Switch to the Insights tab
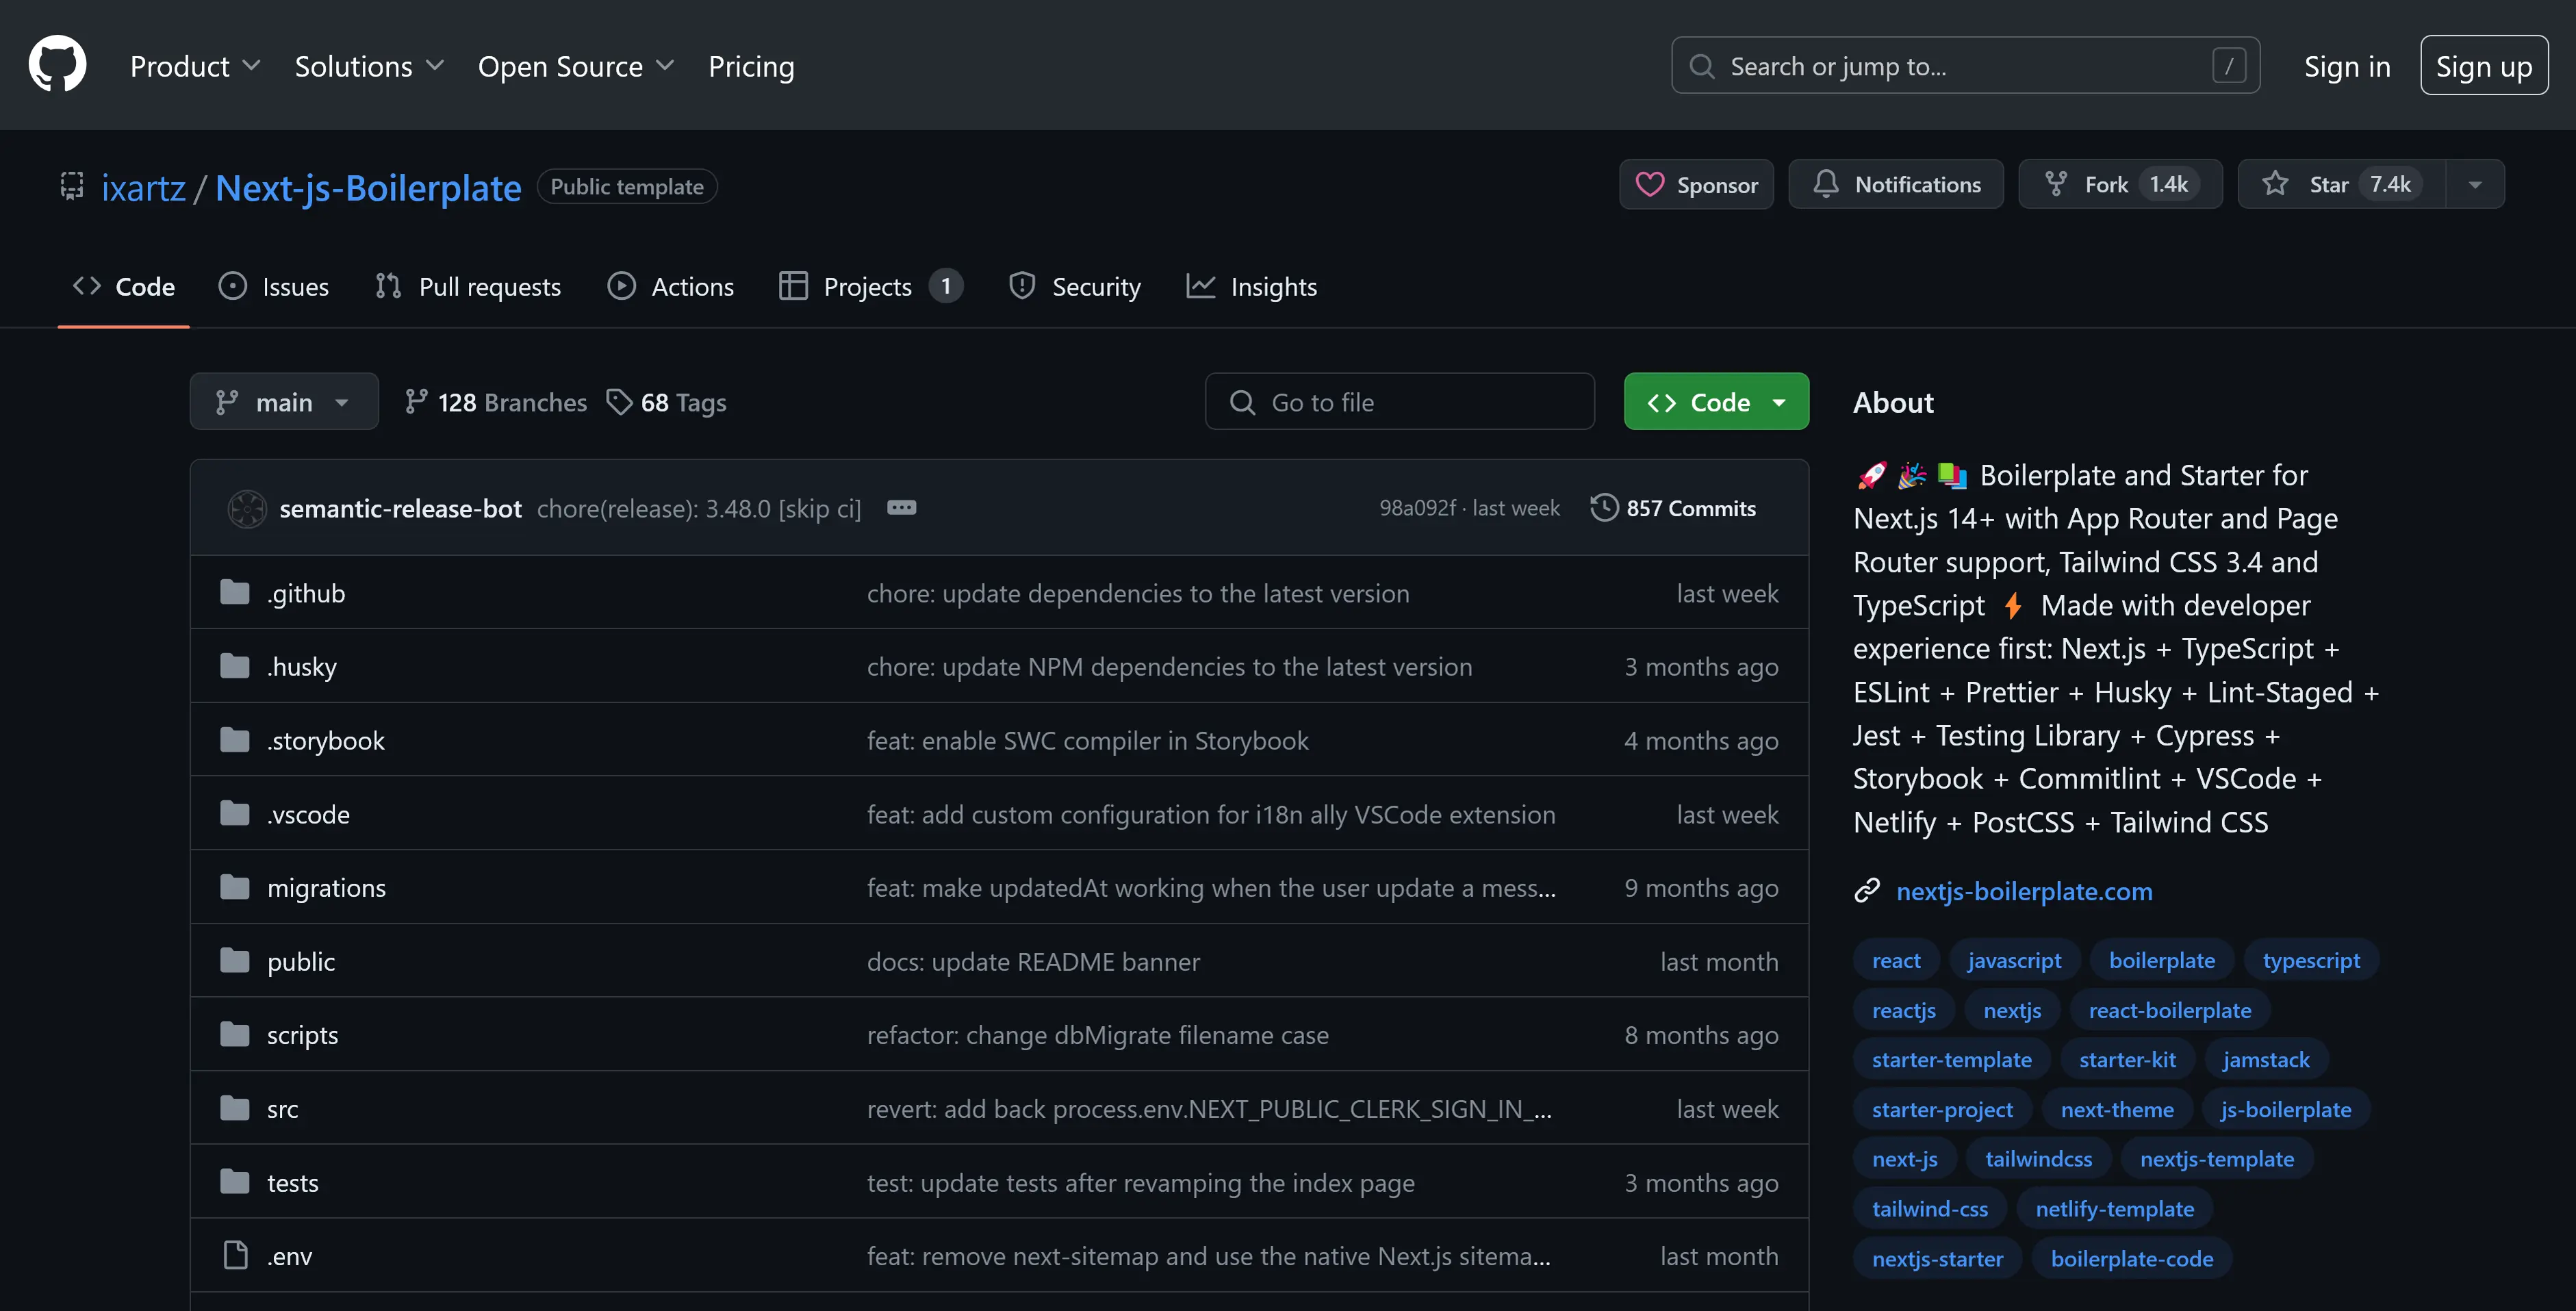This screenshot has width=2576, height=1311. pyautogui.click(x=1252, y=286)
